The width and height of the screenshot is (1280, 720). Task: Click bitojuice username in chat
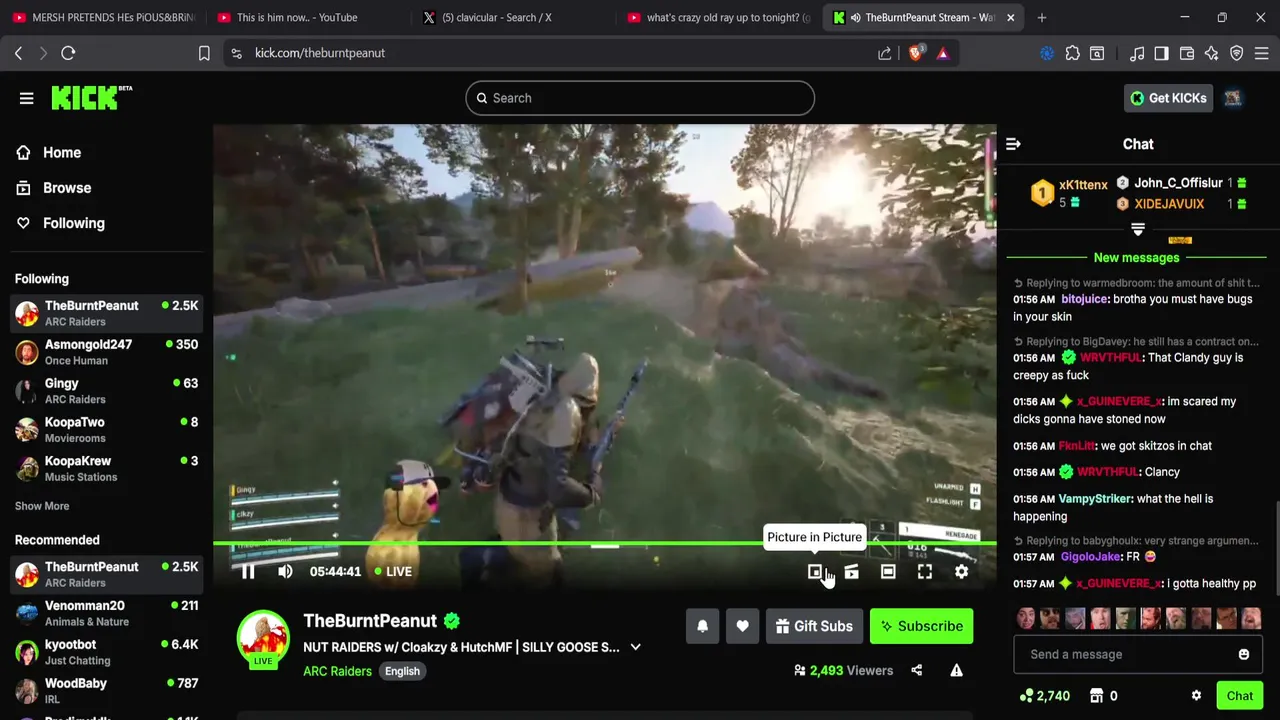click(x=1084, y=299)
